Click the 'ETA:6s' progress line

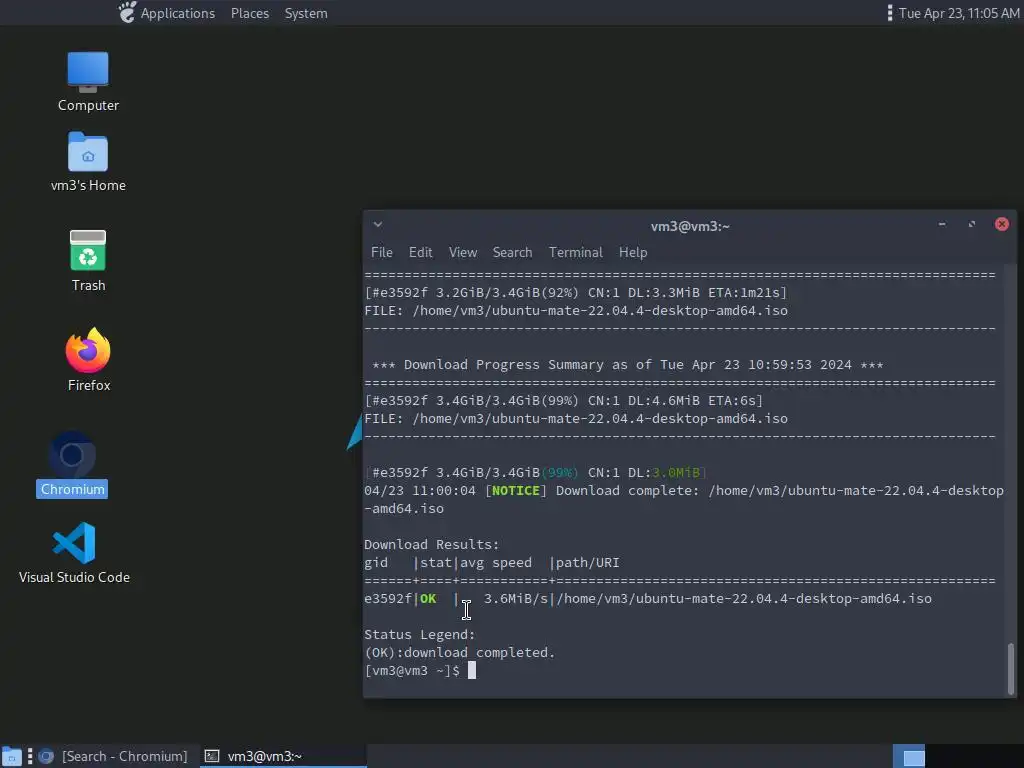click(564, 400)
